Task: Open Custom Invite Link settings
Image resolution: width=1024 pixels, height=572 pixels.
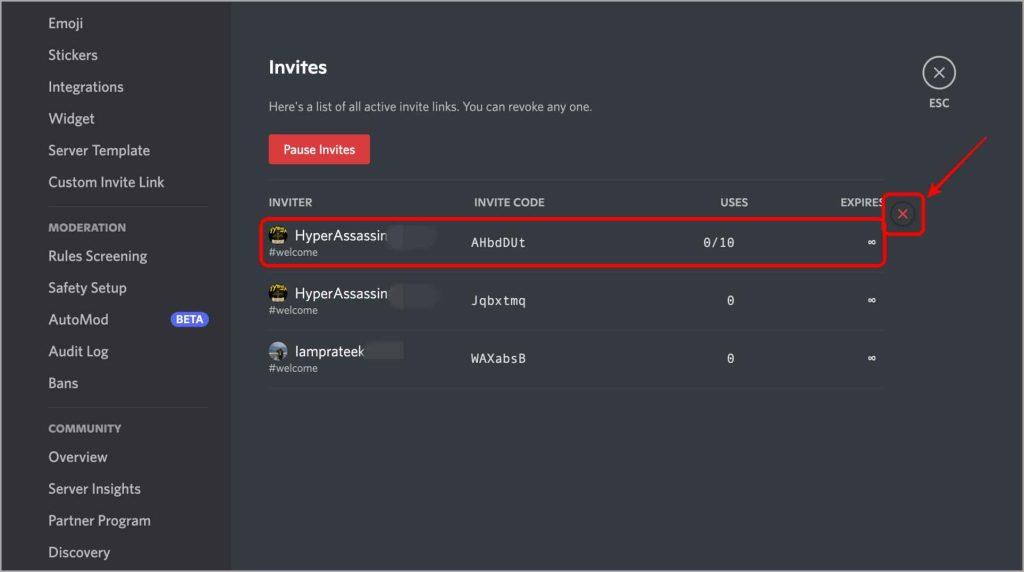Action: [106, 182]
